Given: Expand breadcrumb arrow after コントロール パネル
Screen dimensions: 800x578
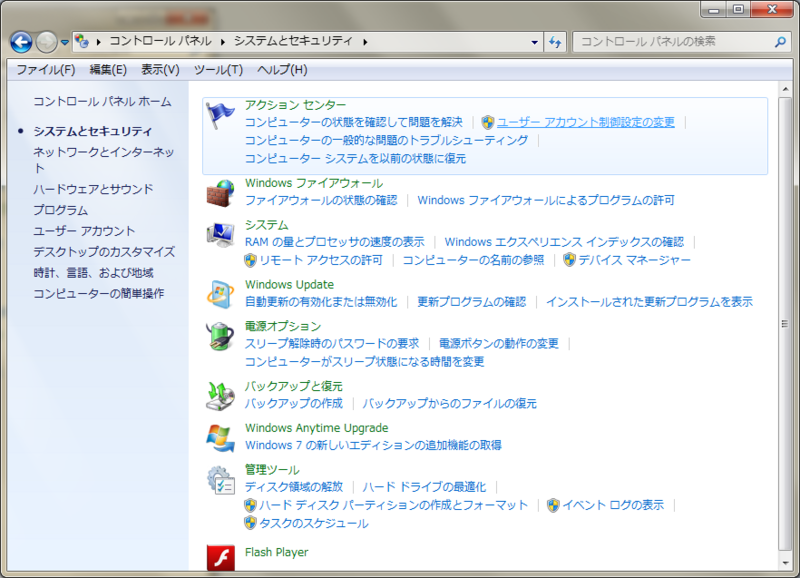Looking at the screenshot, I should tap(223, 42).
